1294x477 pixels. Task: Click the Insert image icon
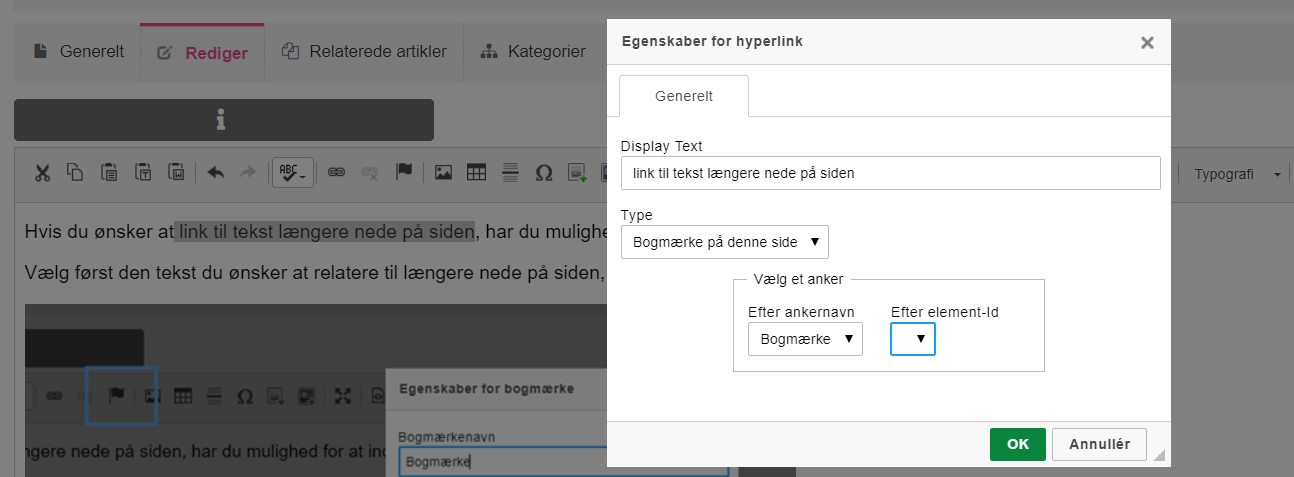click(444, 172)
